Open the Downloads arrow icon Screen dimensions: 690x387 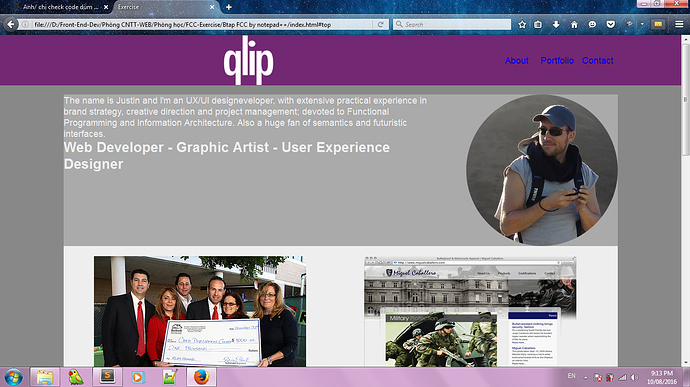click(x=556, y=25)
